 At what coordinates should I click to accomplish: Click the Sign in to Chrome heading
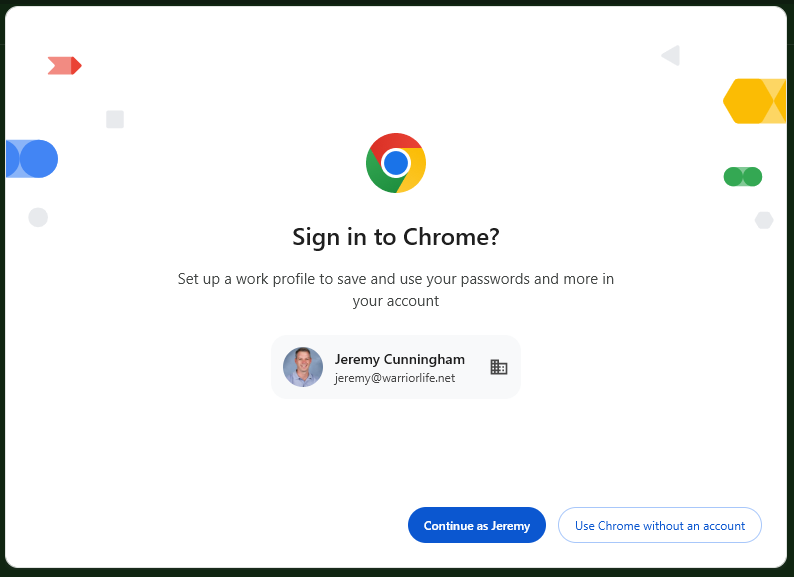click(x=396, y=237)
